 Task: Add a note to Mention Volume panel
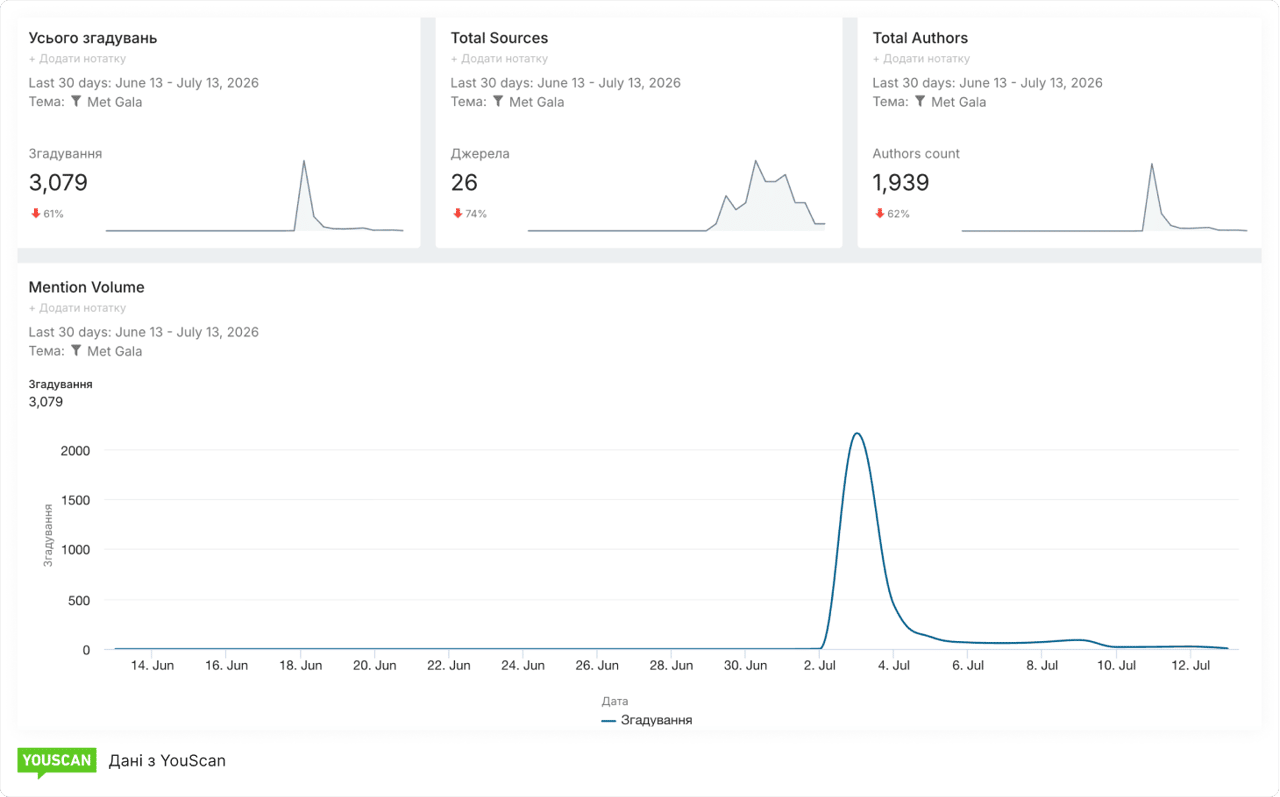coord(77,308)
